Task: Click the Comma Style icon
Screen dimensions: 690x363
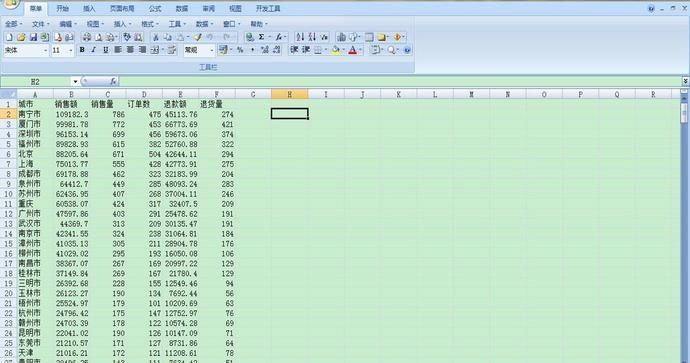Action: (252, 50)
